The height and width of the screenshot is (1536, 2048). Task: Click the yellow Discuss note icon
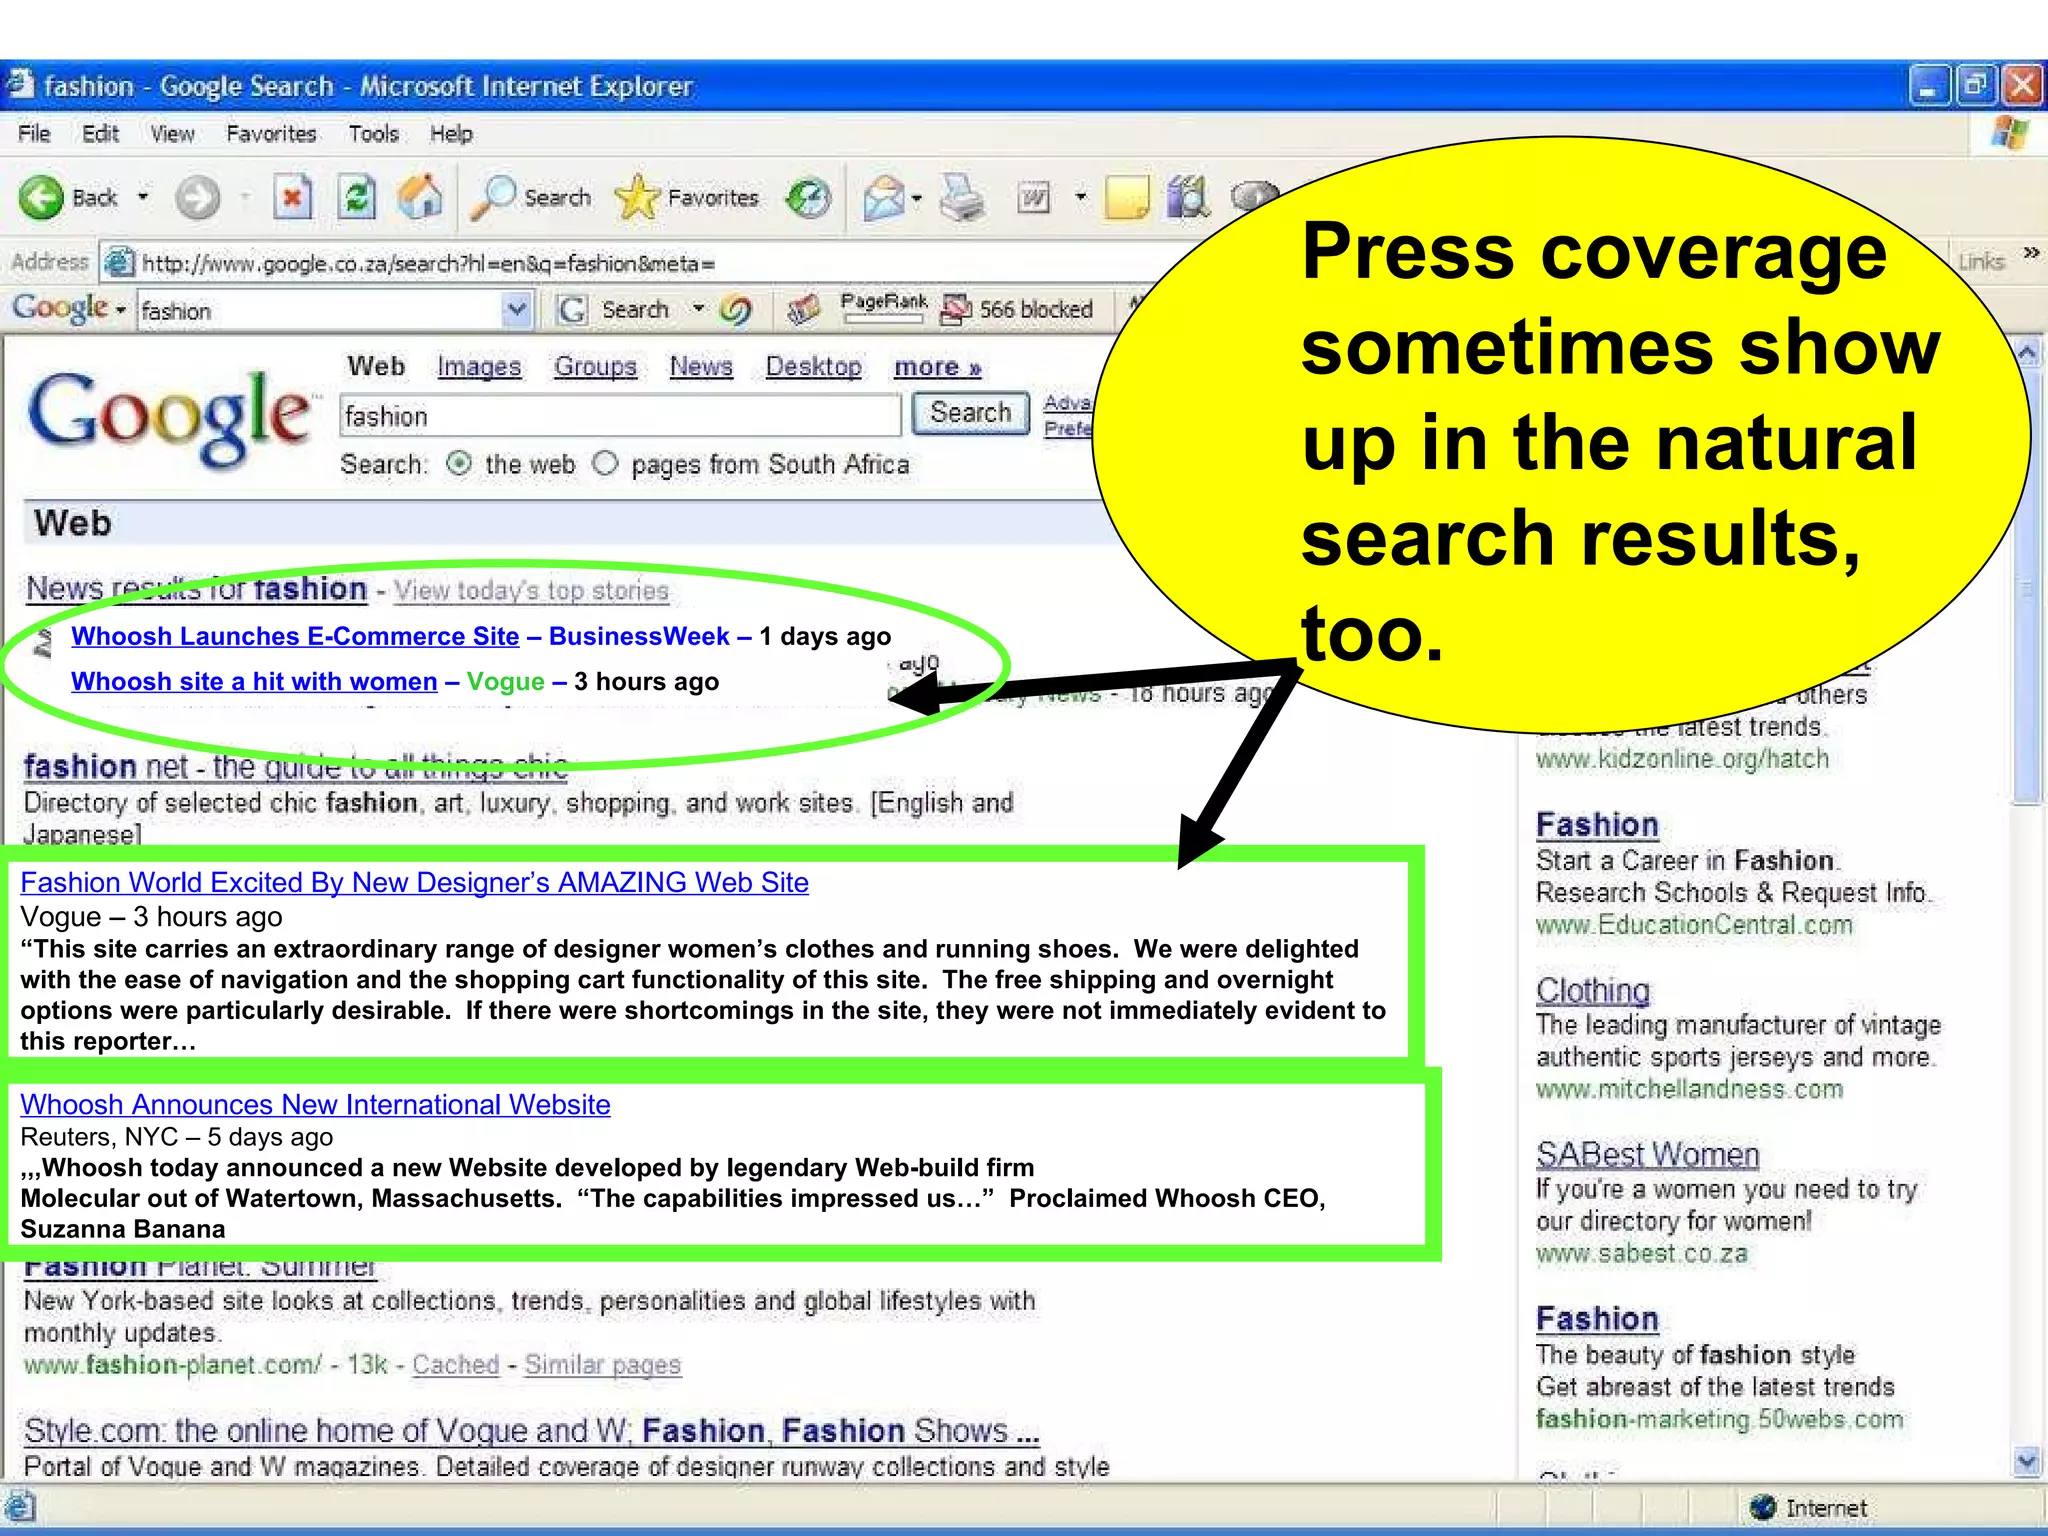click(x=1127, y=197)
